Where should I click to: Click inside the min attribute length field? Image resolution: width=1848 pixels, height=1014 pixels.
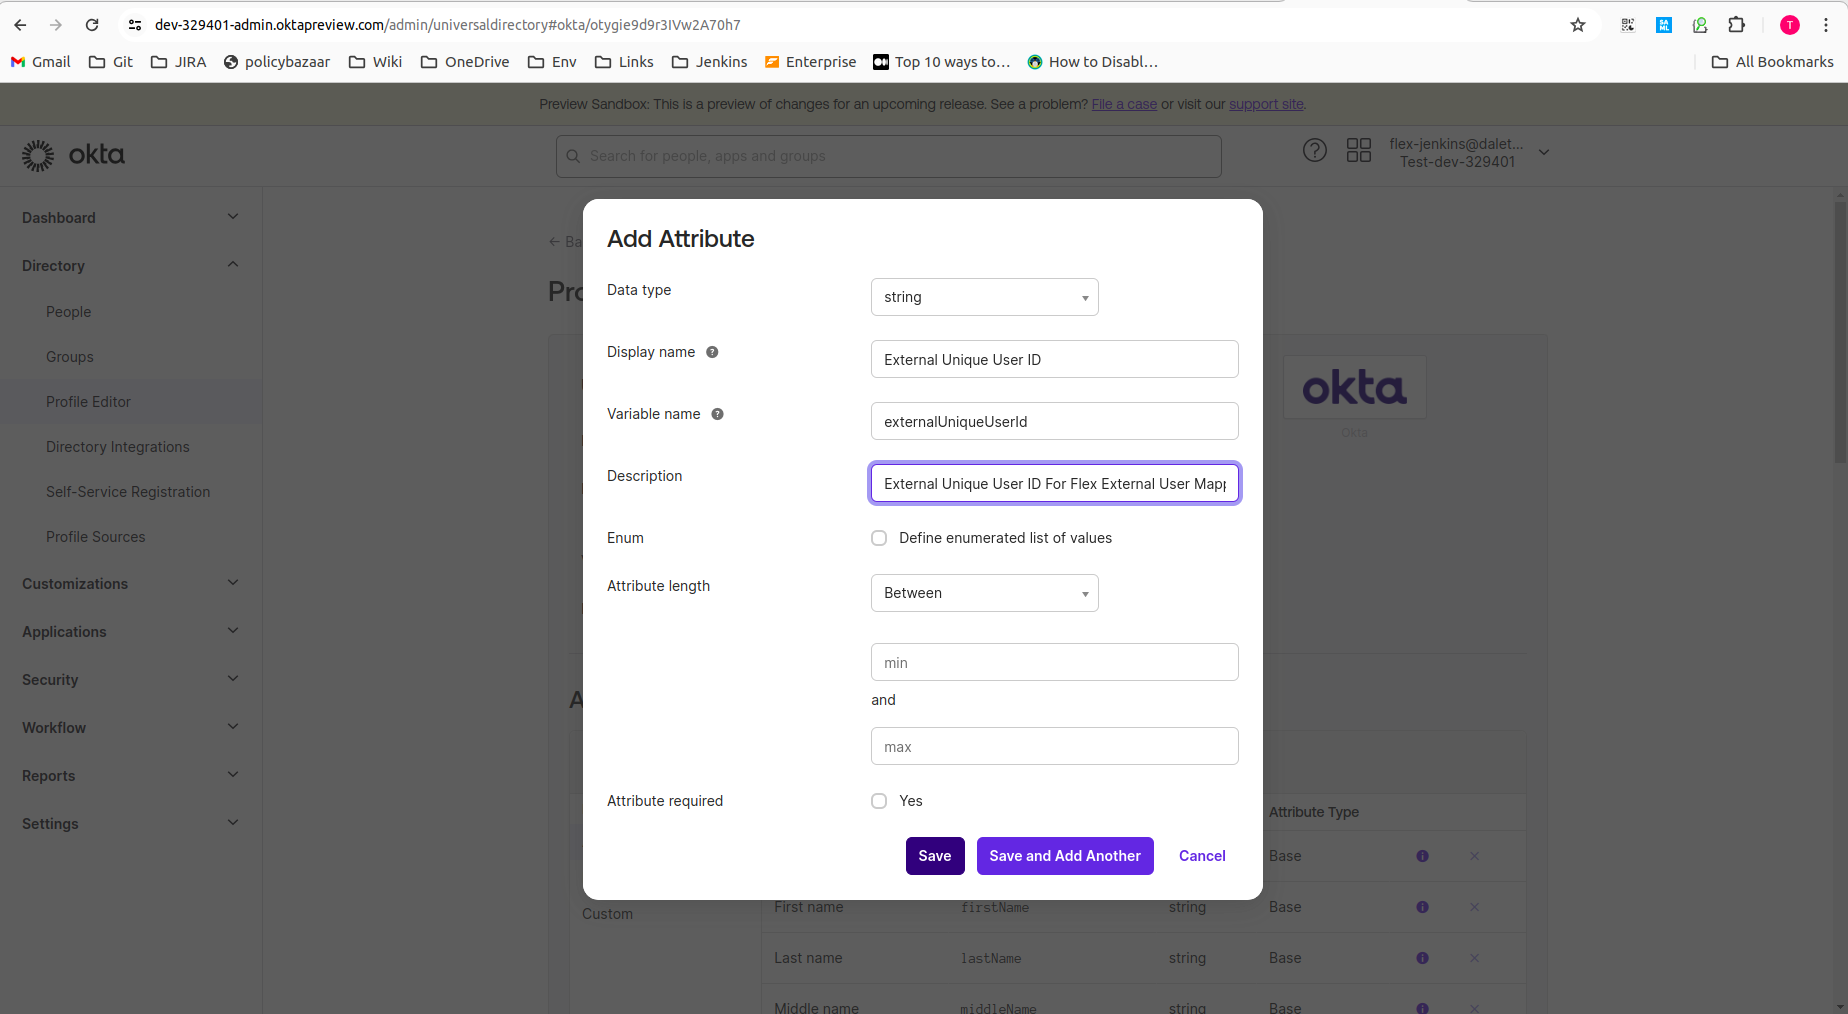point(1054,662)
